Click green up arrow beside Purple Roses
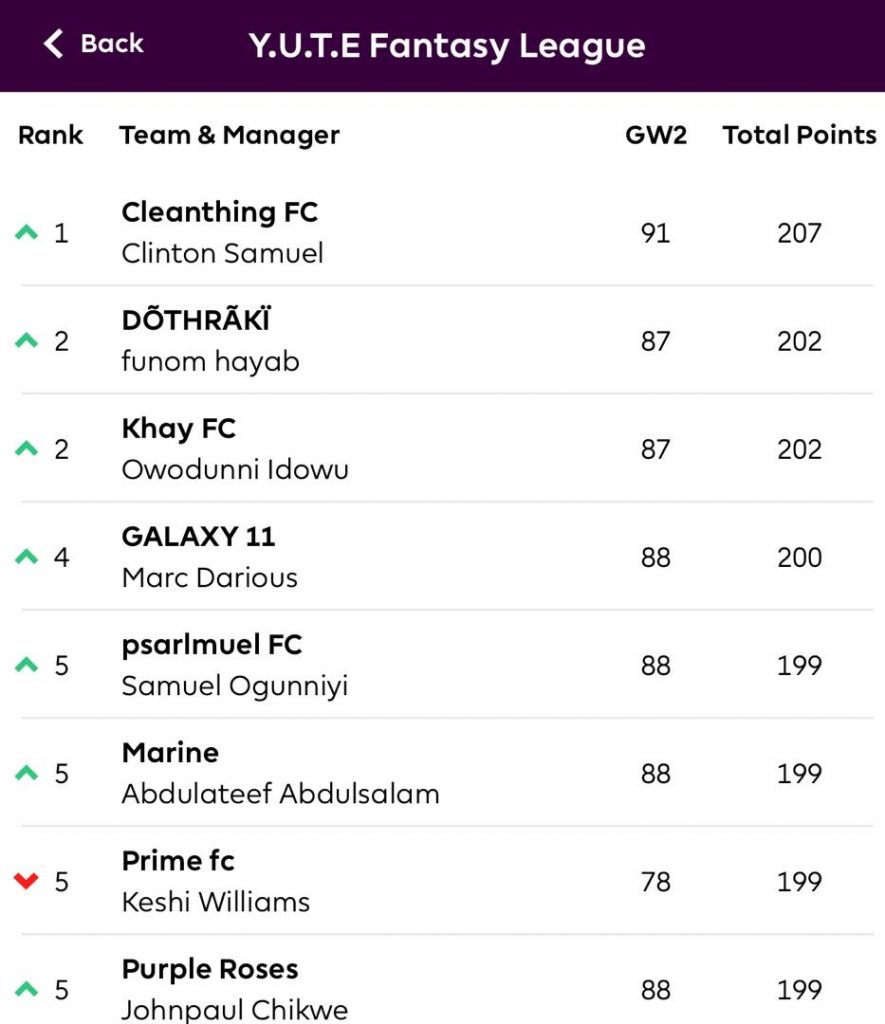The width and height of the screenshot is (885, 1024). click(x=27, y=989)
